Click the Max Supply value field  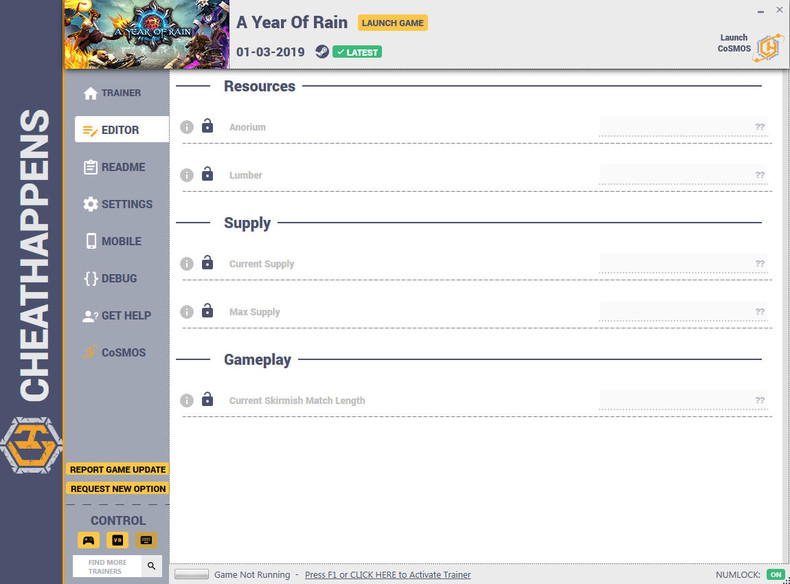point(684,311)
